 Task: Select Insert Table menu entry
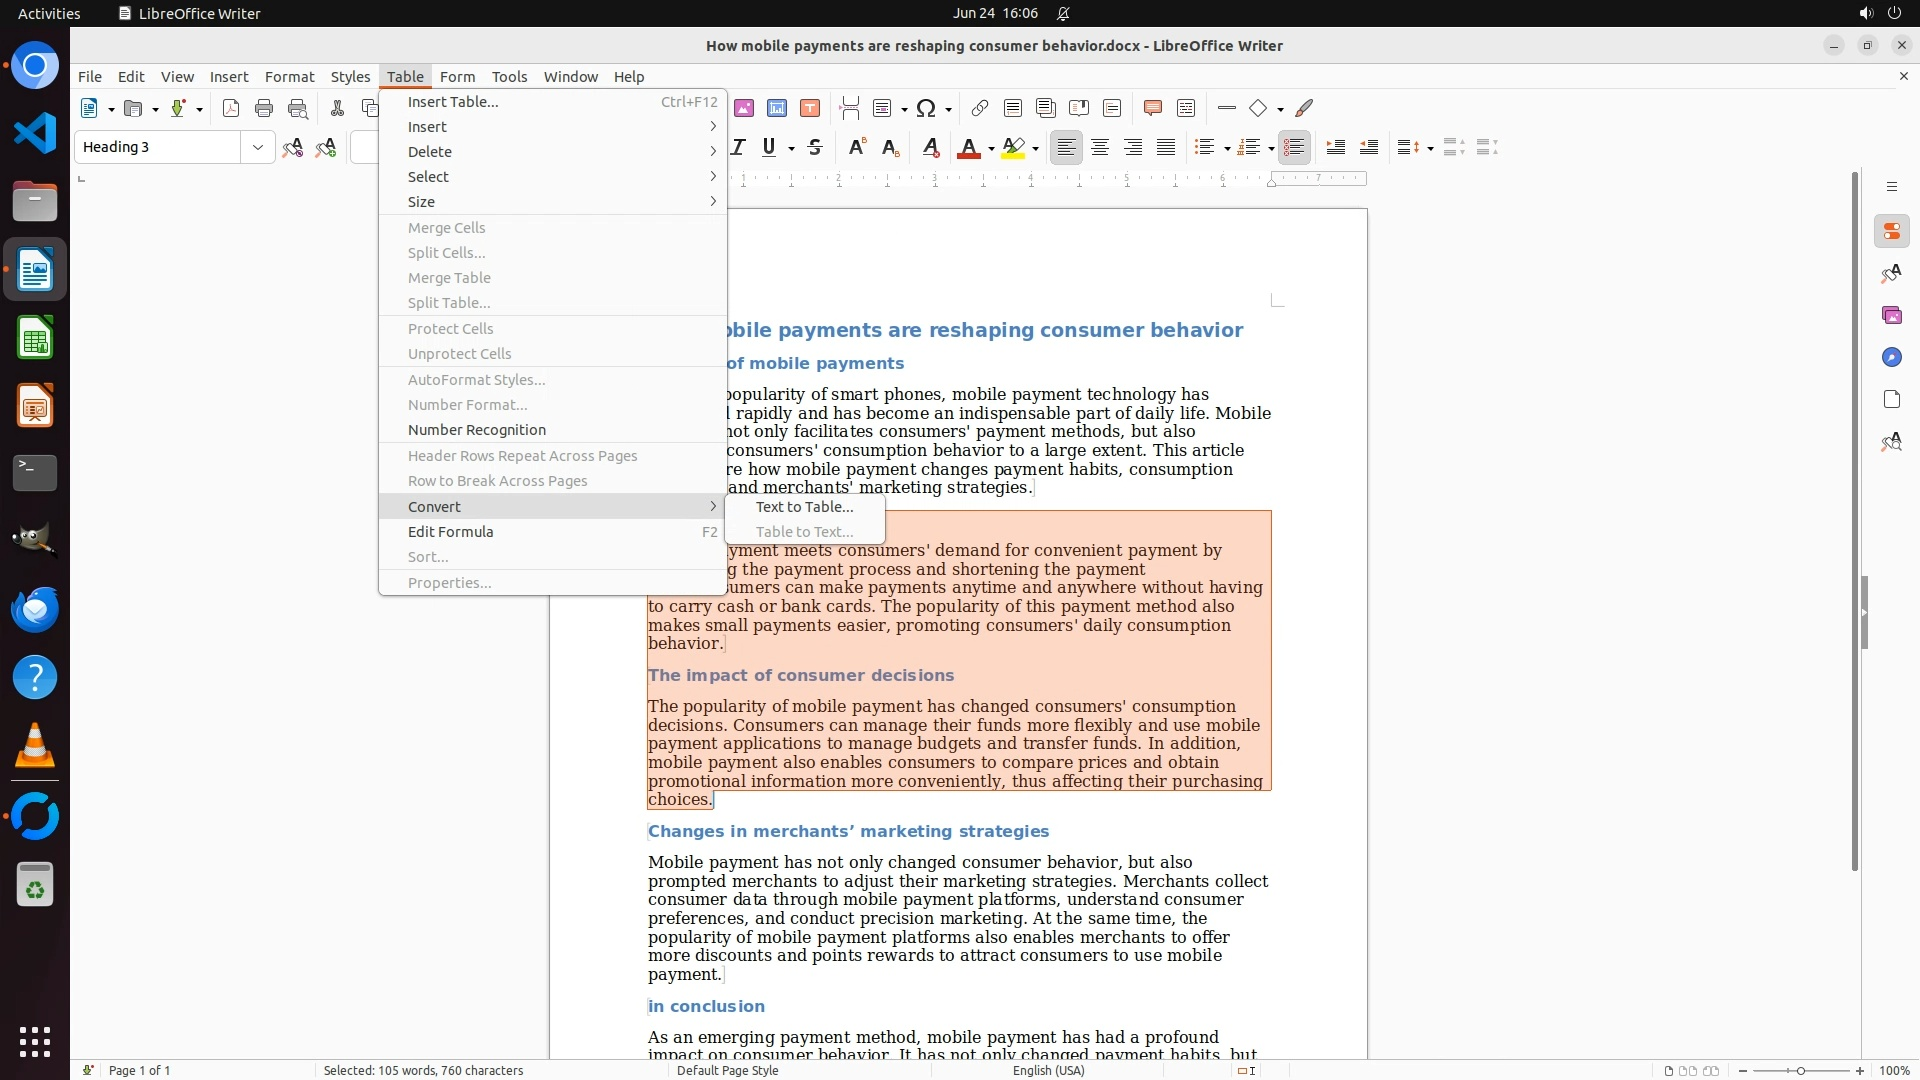[452, 102]
